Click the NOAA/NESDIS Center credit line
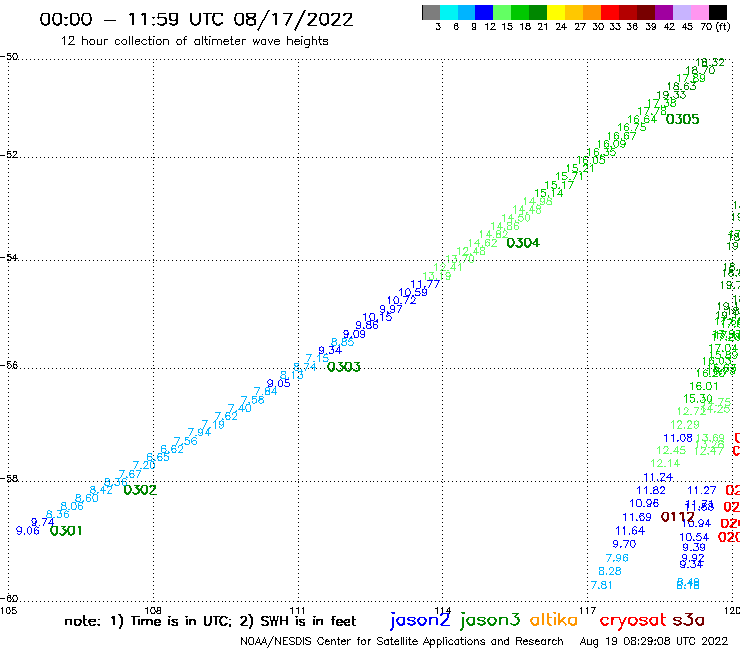This screenshot has height=650, width=740. pyautogui.click(x=402, y=642)
